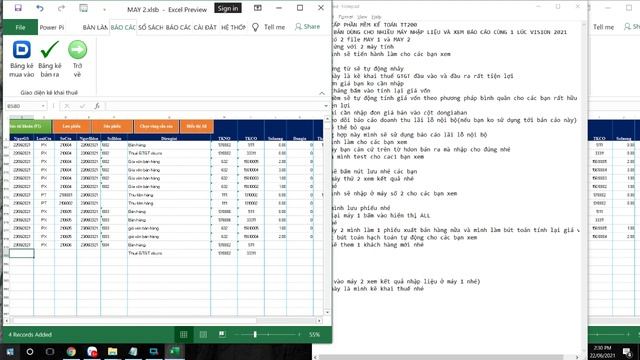Screen dimensions: 640x360
Task: Click the Redo arrow in Quick Access Toolbar
Action: [x=61, y=8]
